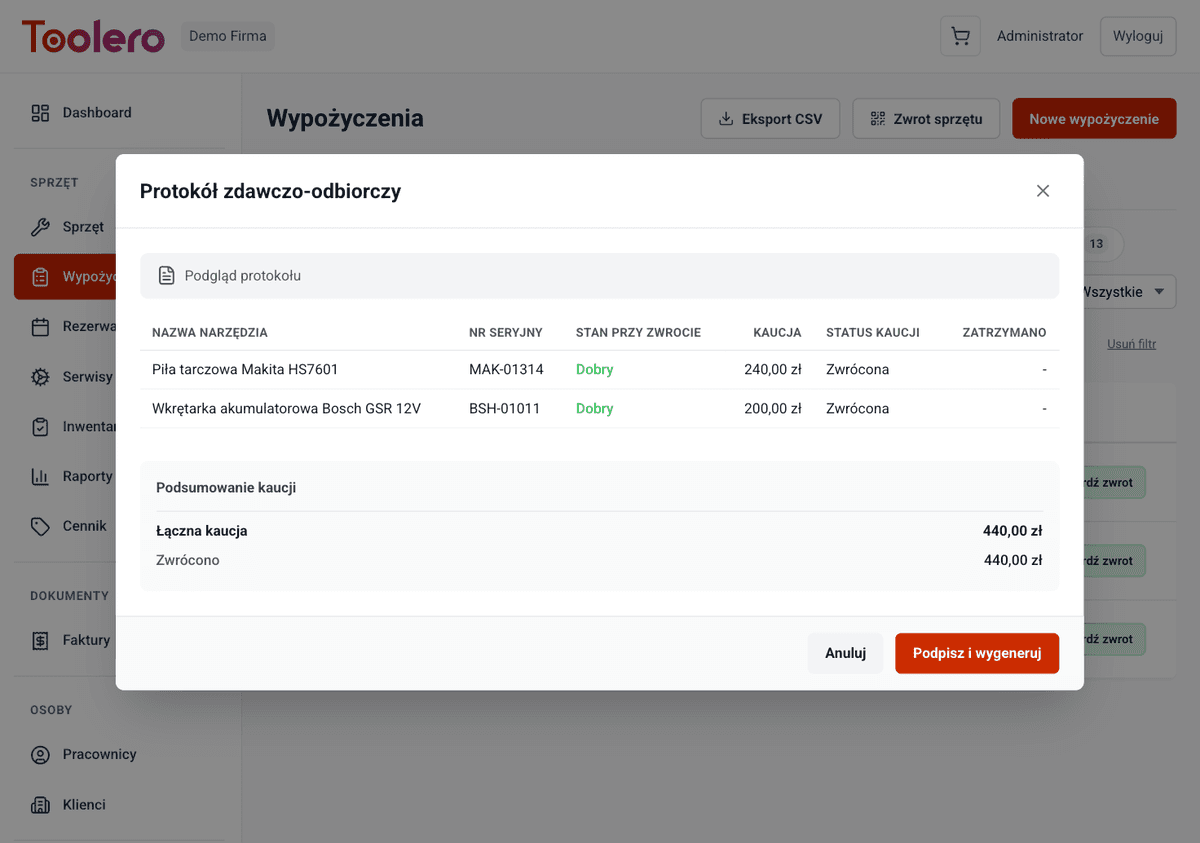Click the Cennik price tag icon
This screenshot has height=843, width=1200.
pyautogui.click(x=40, y=526)
